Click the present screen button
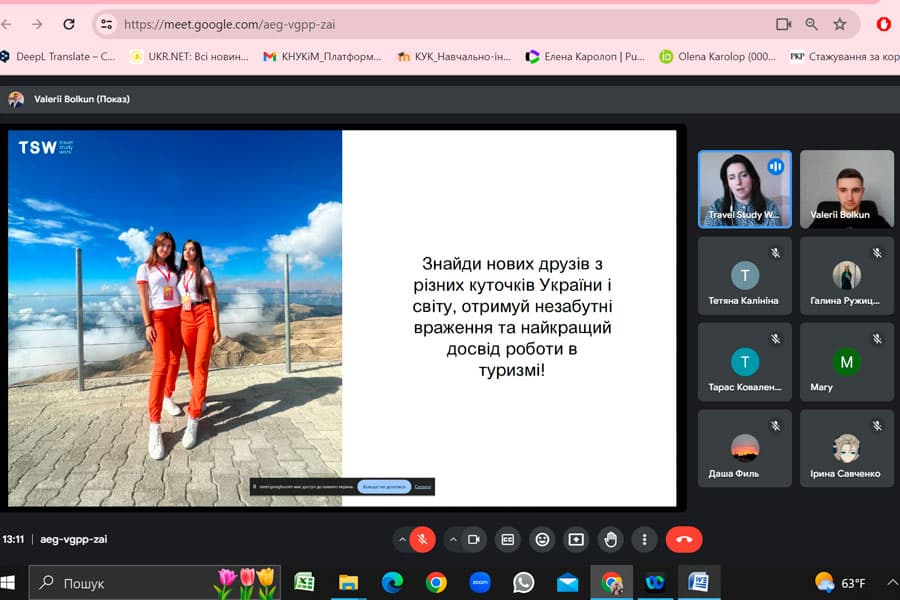The width and height of the screenshot is (900, 600). (576, 539)
